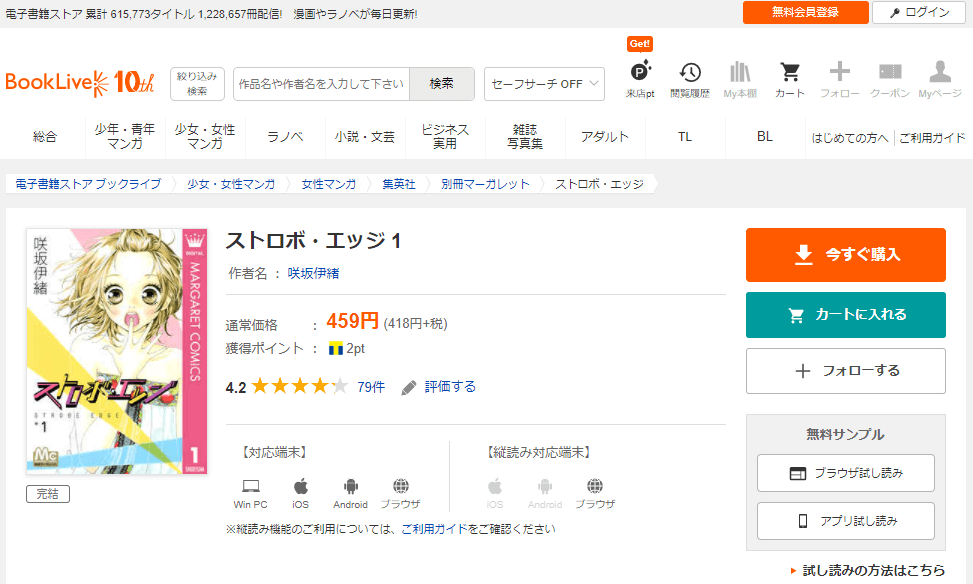Click the 今すぐ購入 buy now button
The image size is (973, 584).
pos(845,255)
